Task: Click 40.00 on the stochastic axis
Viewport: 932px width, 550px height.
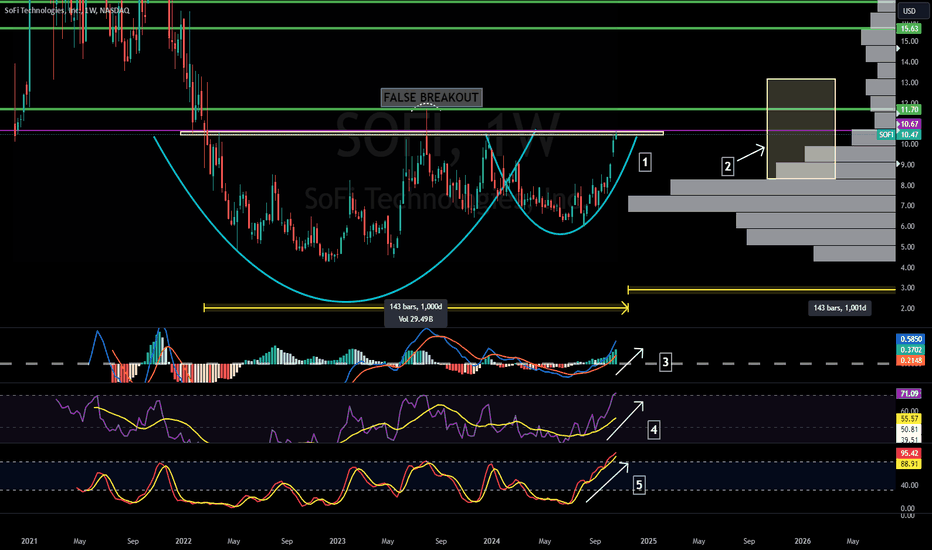Action: coord(909,485)
